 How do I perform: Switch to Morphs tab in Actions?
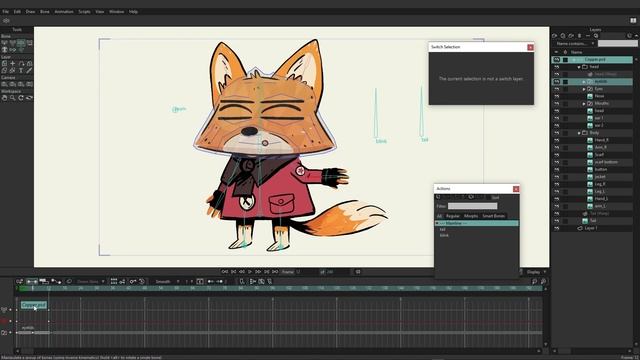click(471, 216)
